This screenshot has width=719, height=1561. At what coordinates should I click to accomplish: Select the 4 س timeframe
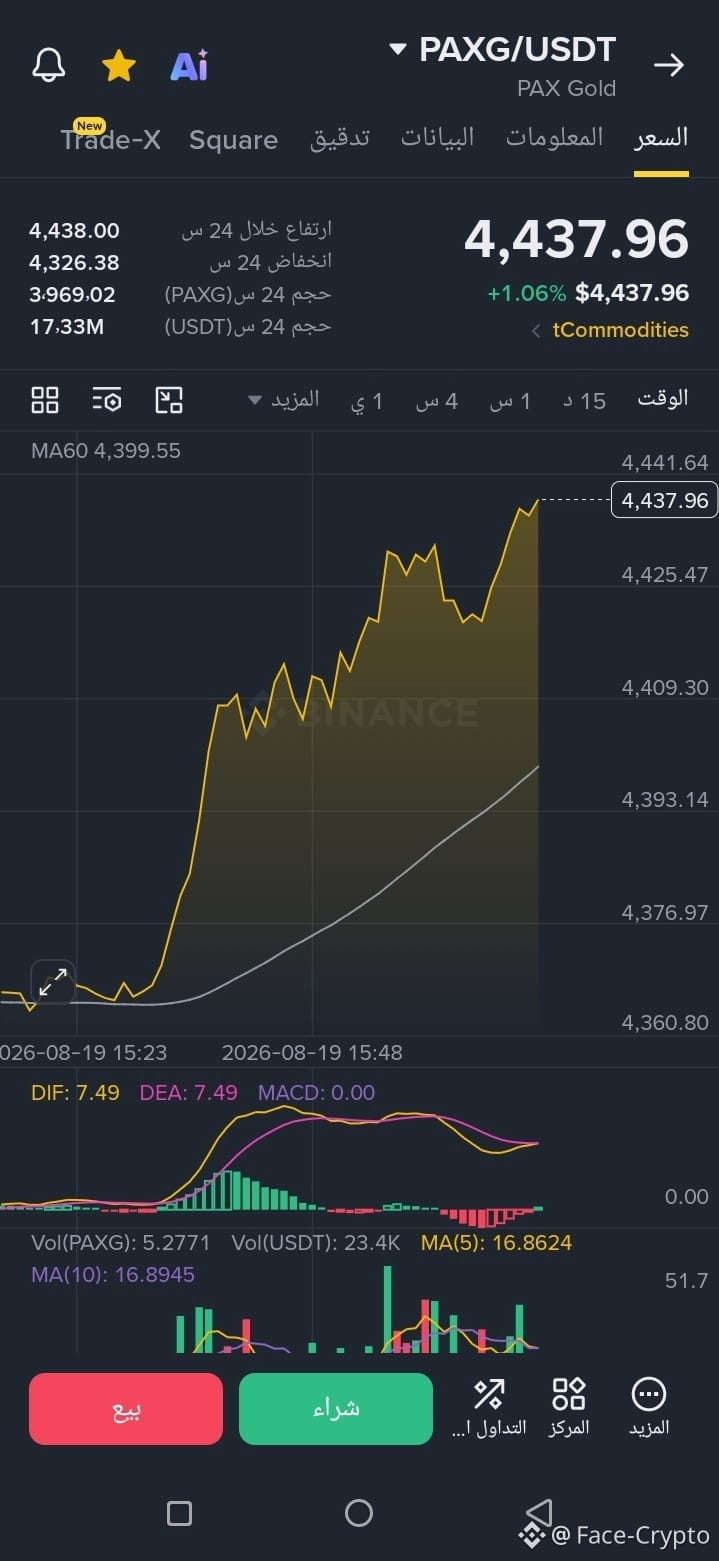coord(437,401)
